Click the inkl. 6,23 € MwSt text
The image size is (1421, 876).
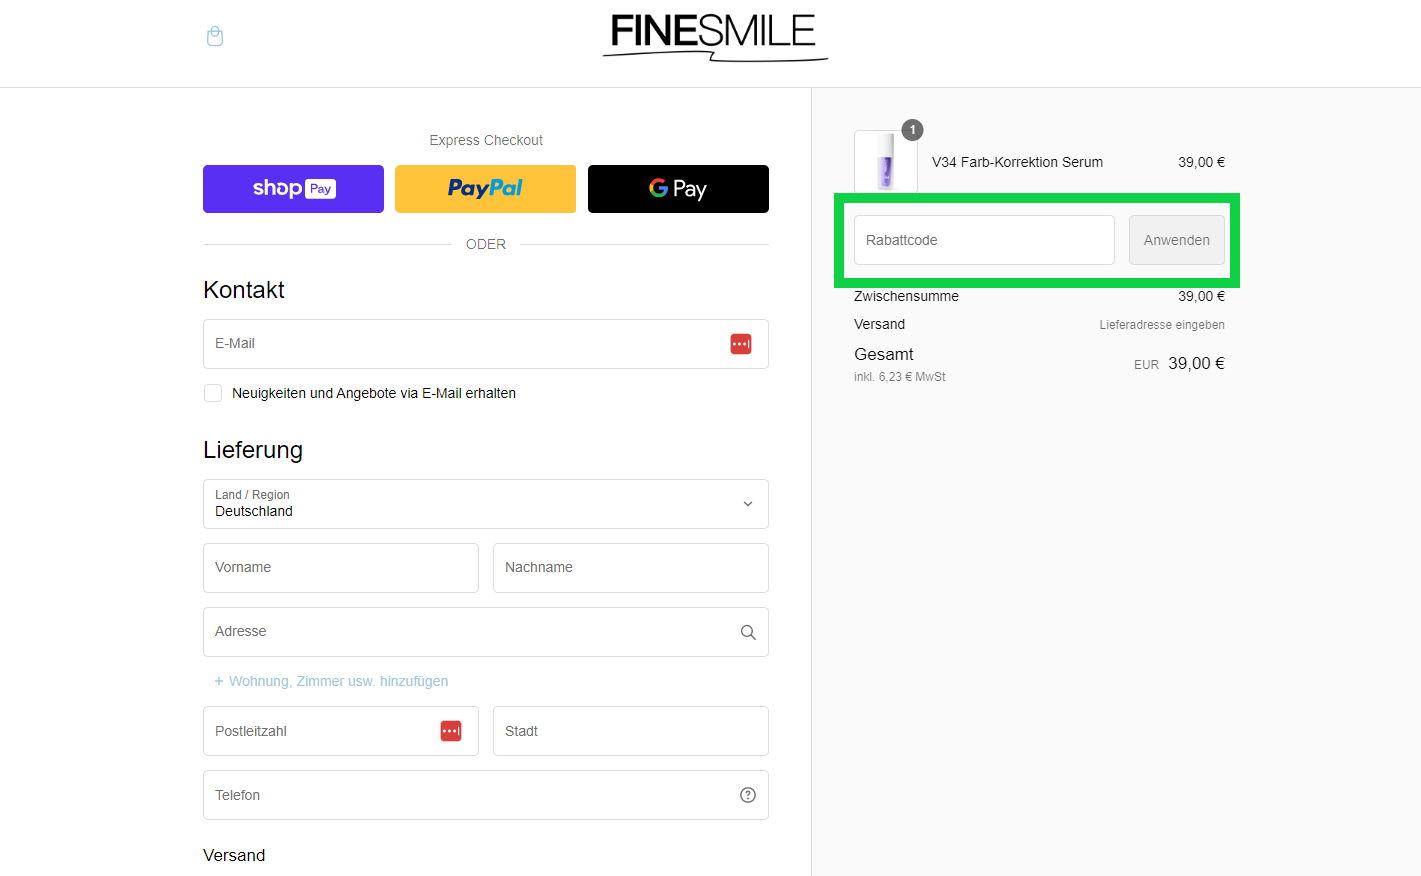(899, 377)
